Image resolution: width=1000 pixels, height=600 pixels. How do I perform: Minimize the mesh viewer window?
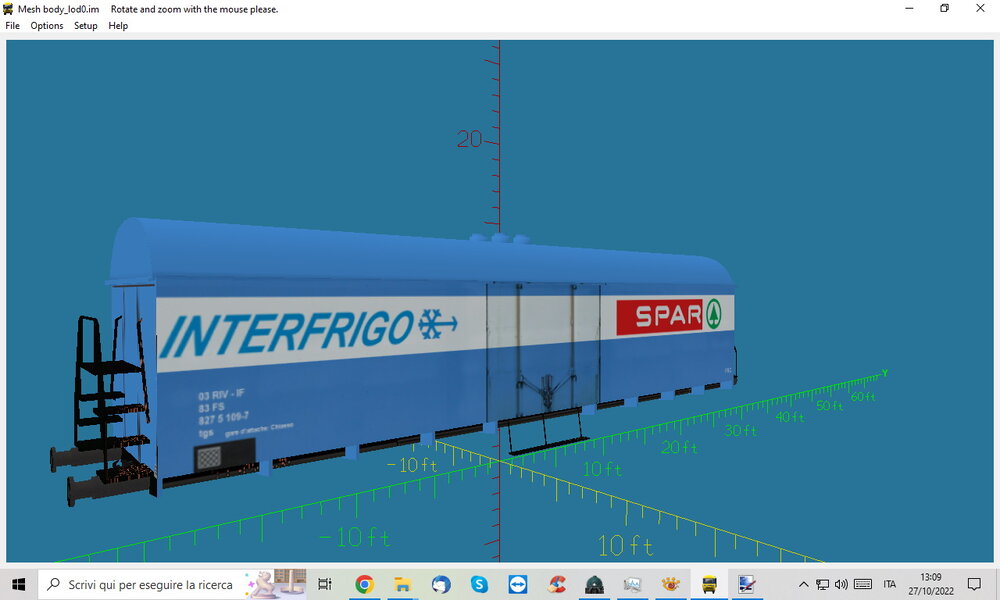[909, 9]
